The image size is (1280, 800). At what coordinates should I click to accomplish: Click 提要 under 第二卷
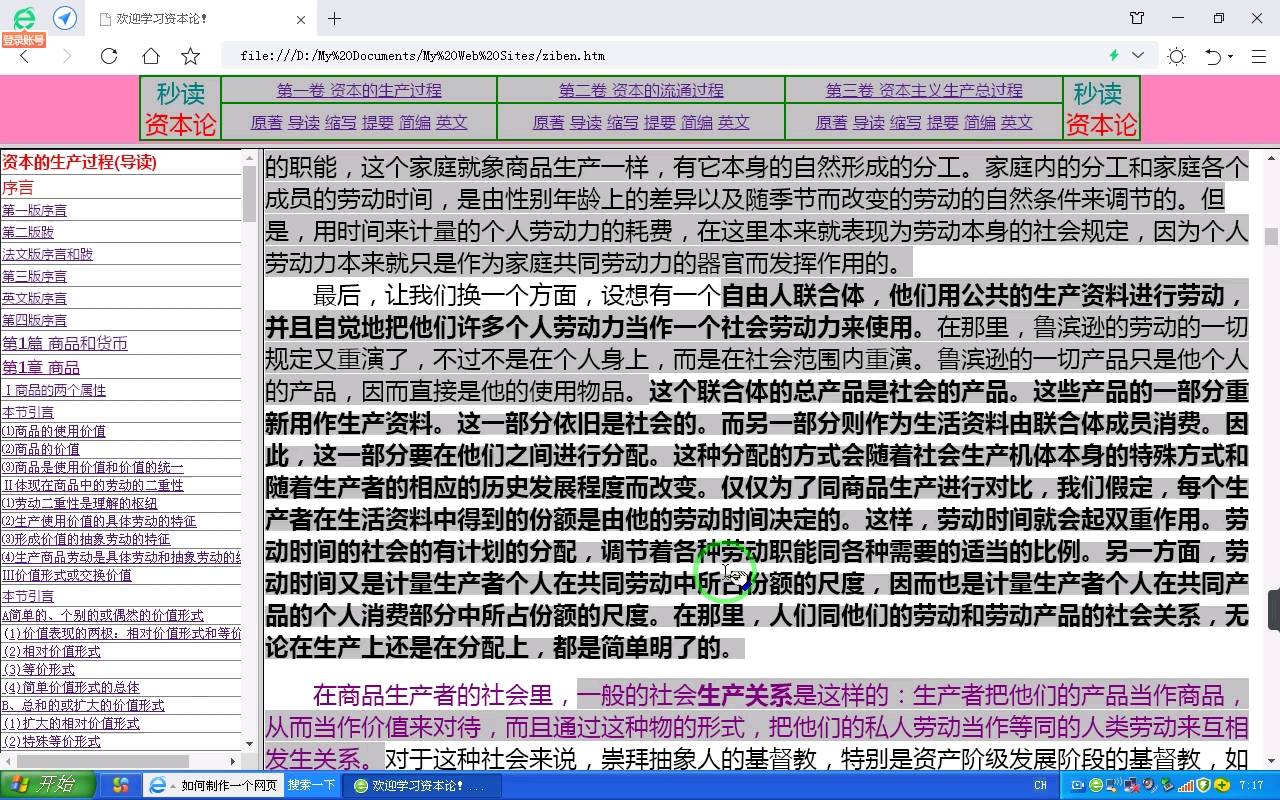pyautogui.click(x=660, y=122)
